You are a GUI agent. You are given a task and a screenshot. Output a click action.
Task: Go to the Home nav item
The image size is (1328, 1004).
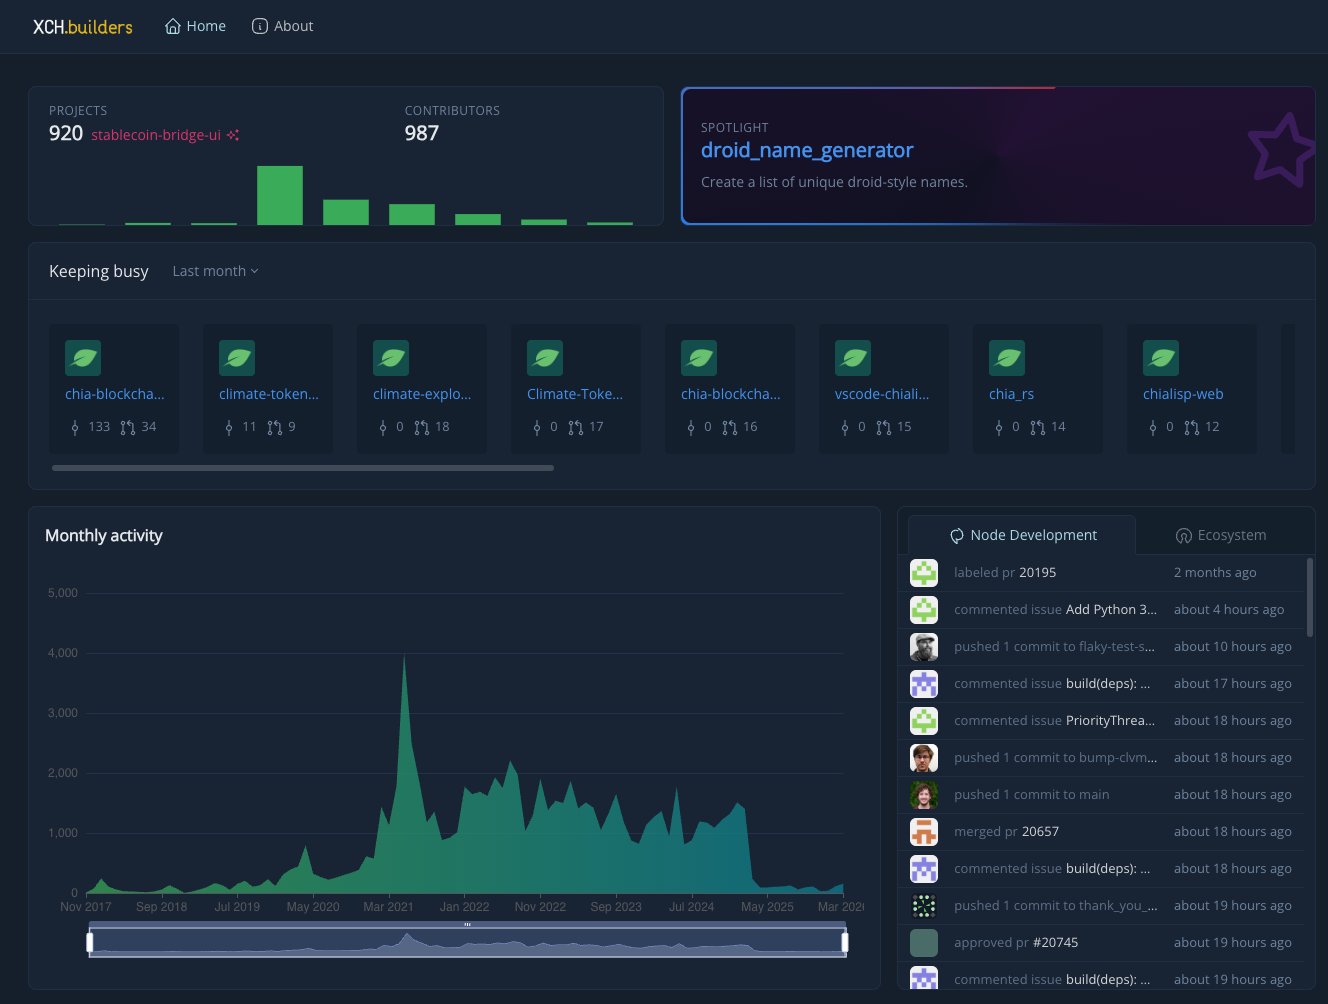[x=196, y=26]
